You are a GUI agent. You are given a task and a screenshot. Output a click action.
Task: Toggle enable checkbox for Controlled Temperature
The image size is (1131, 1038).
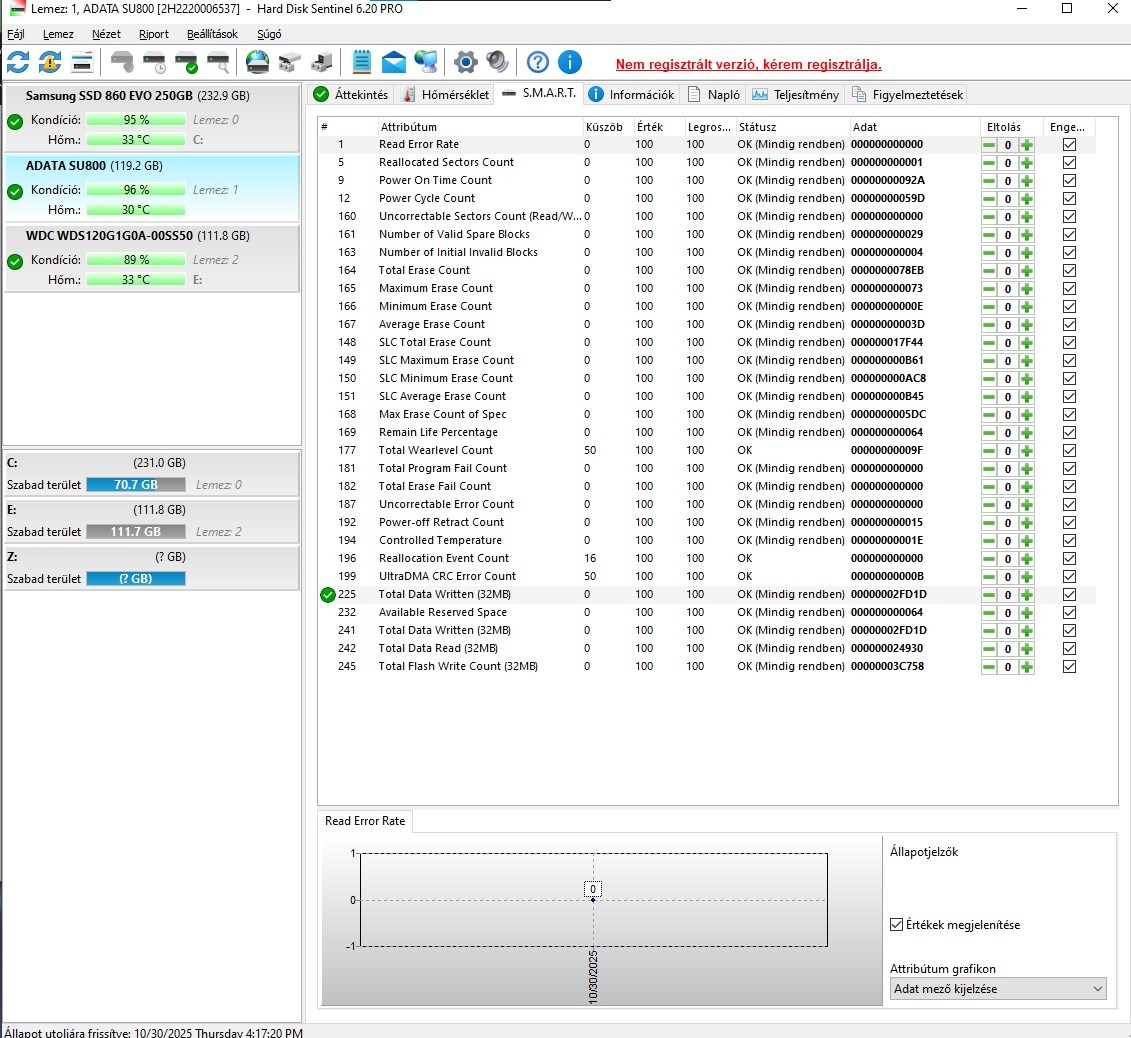coord(1069,540)
